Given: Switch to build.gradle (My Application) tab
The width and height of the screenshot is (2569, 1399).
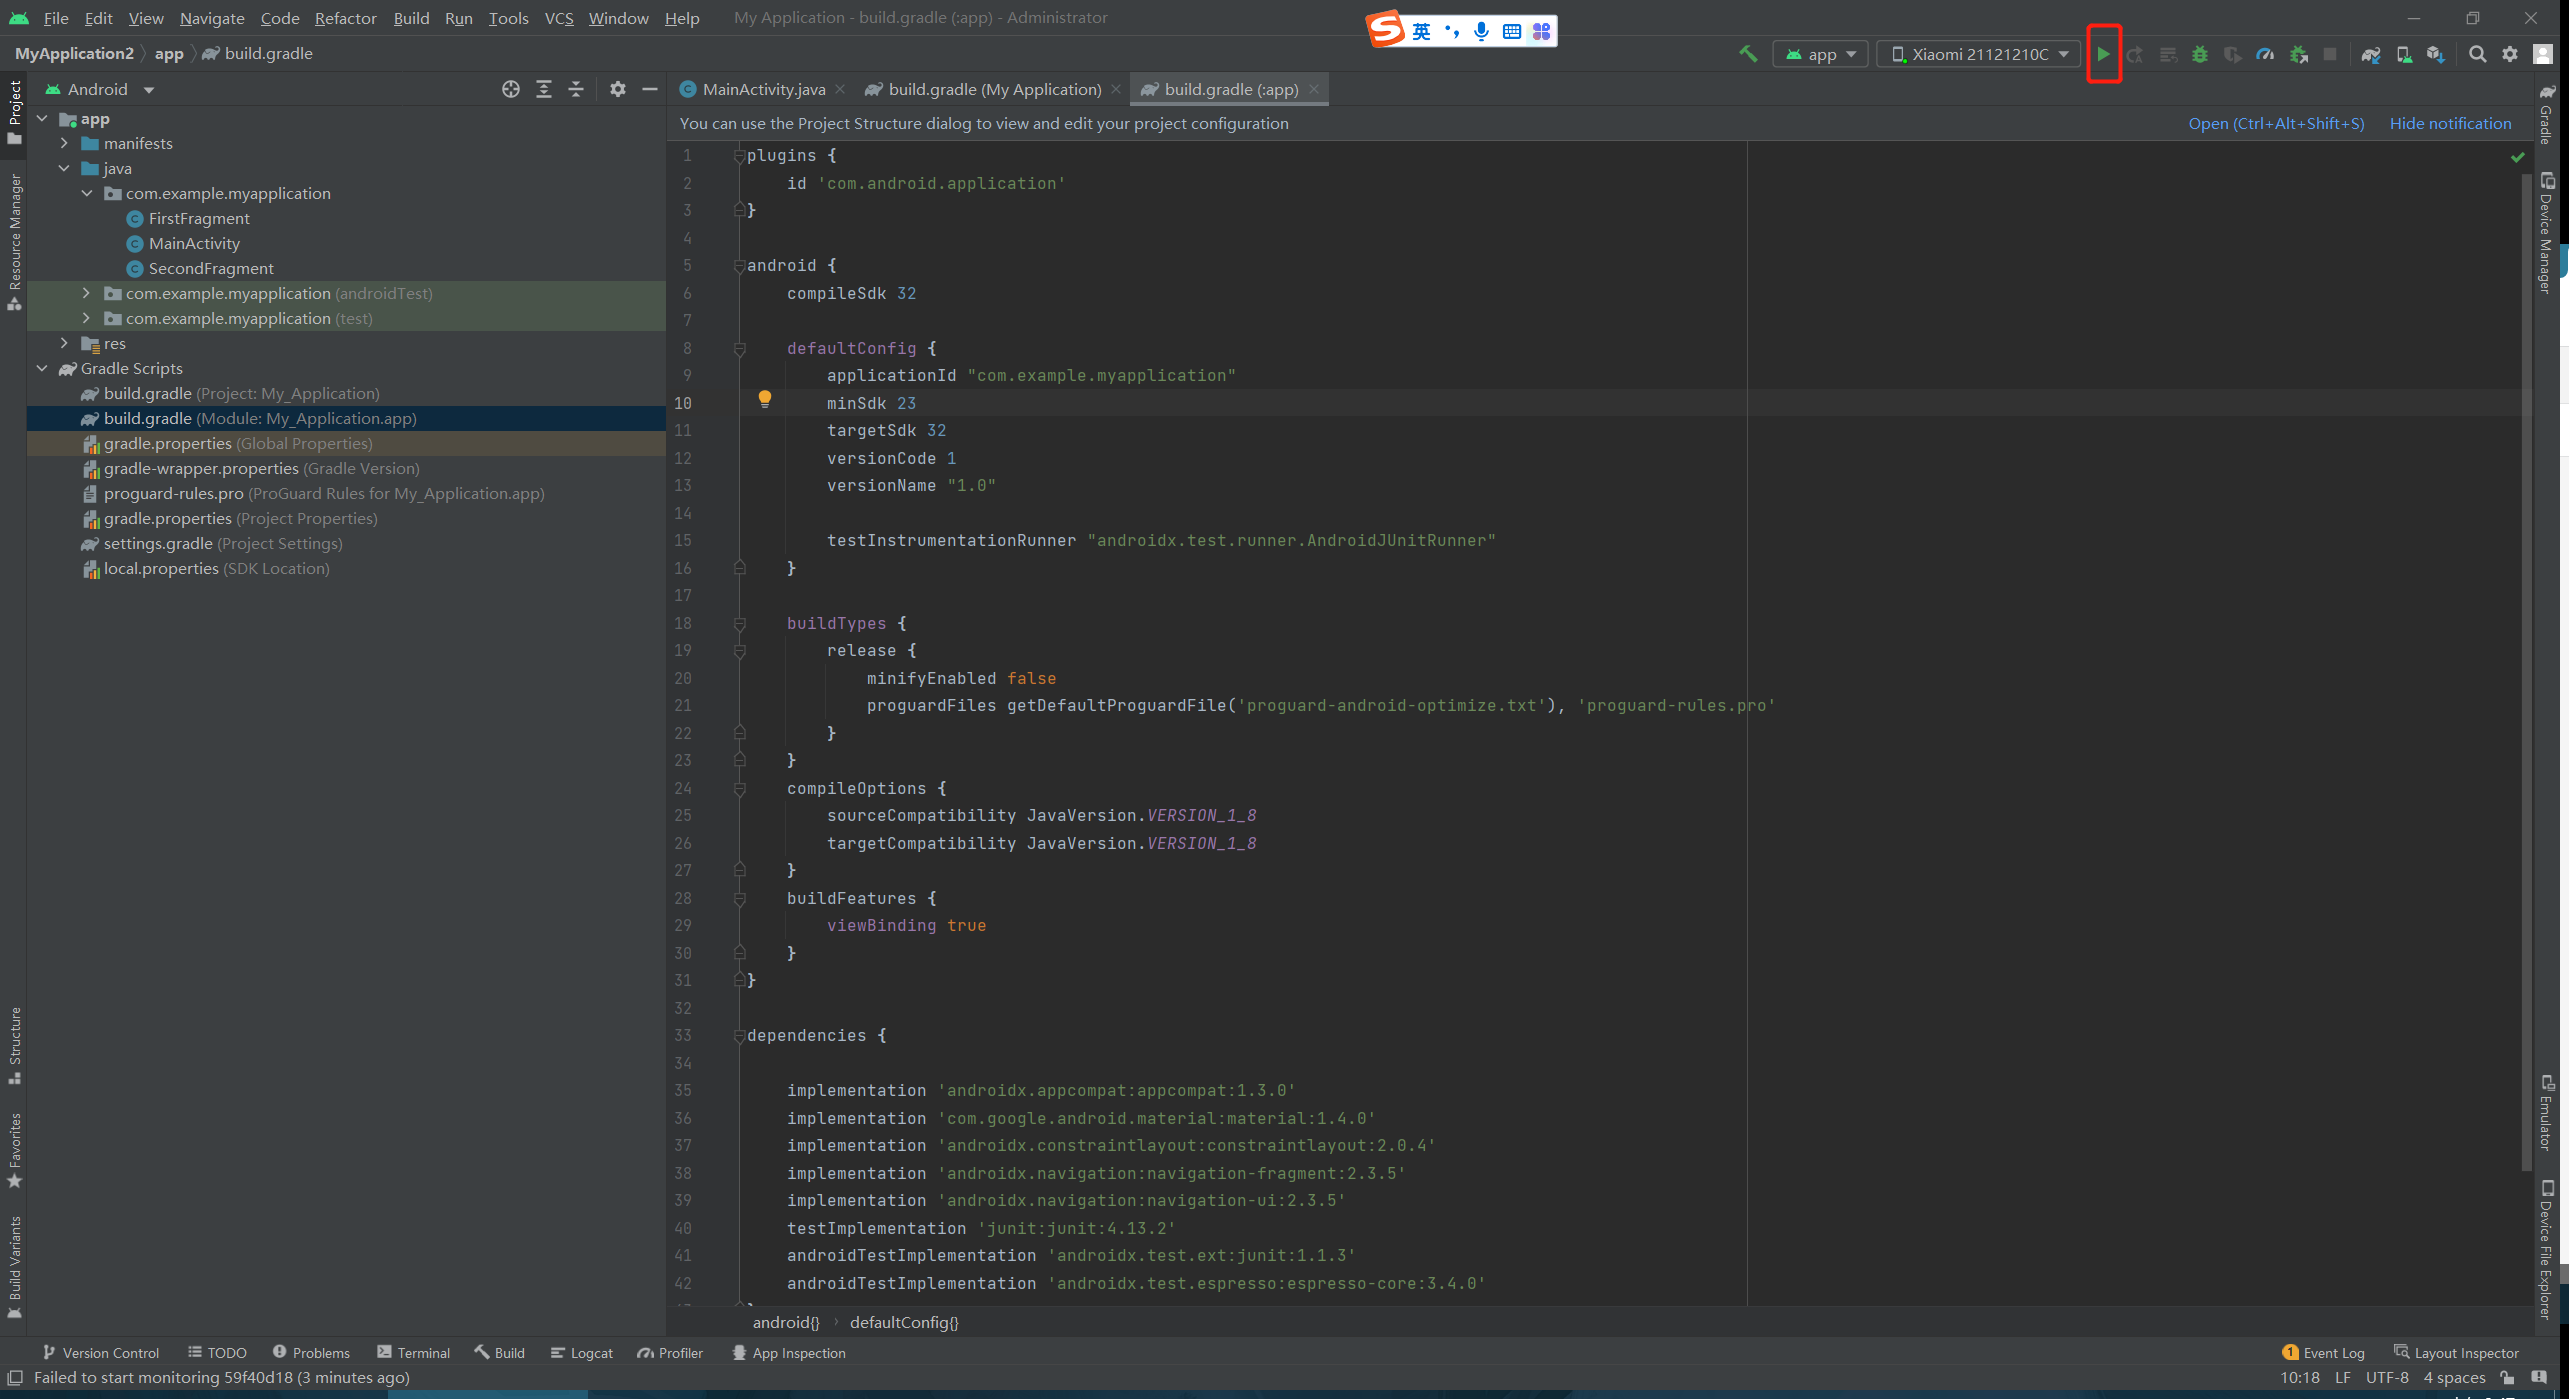Looking at the screenshot, I should point(994,89).
